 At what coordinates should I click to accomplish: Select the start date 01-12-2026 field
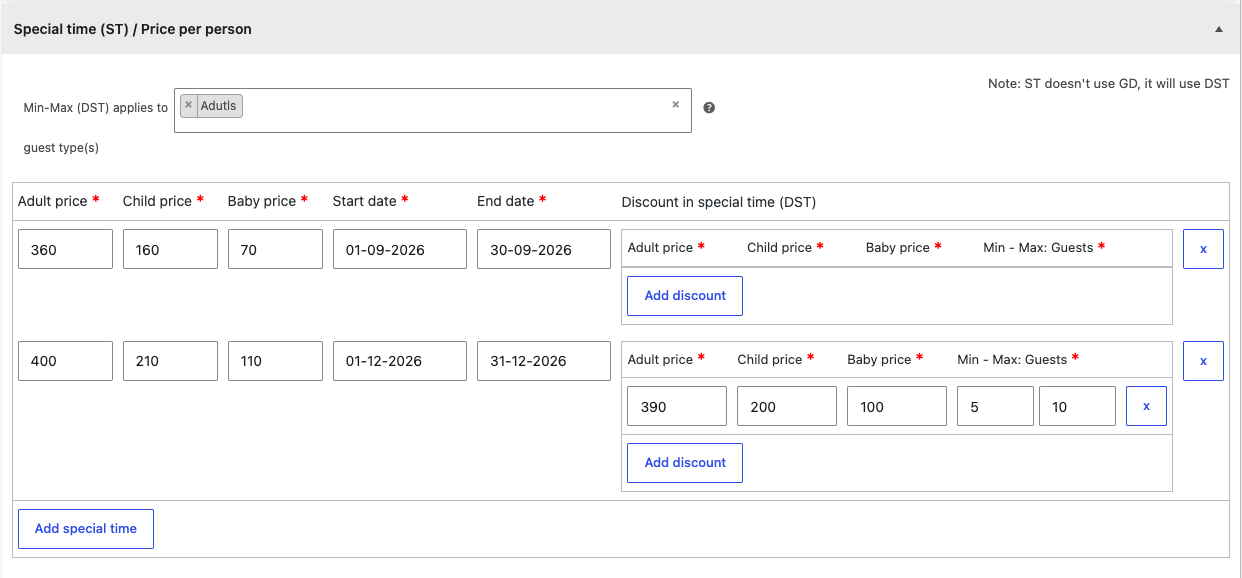pos(400,361)
